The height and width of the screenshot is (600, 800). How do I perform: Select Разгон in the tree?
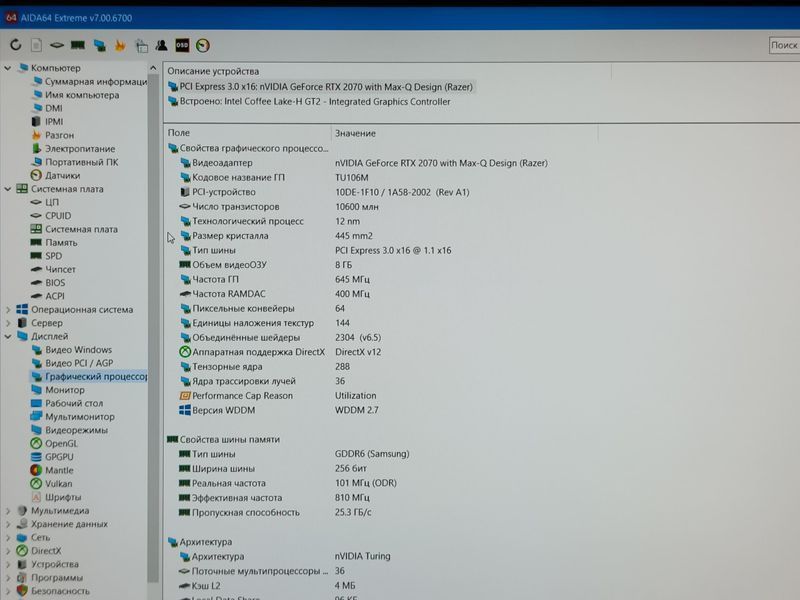[53, 135]
